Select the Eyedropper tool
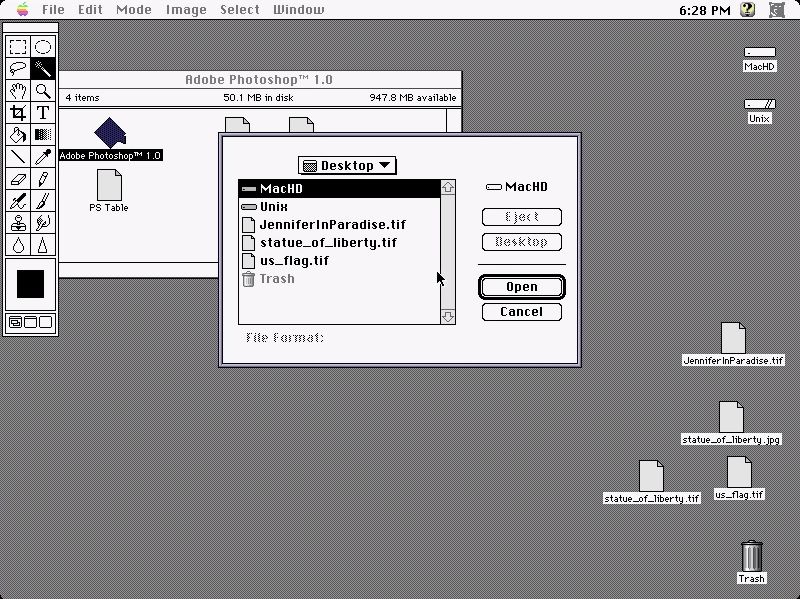Image resolution: width=800 pixels, height=599 pixels. pos(43,157)
